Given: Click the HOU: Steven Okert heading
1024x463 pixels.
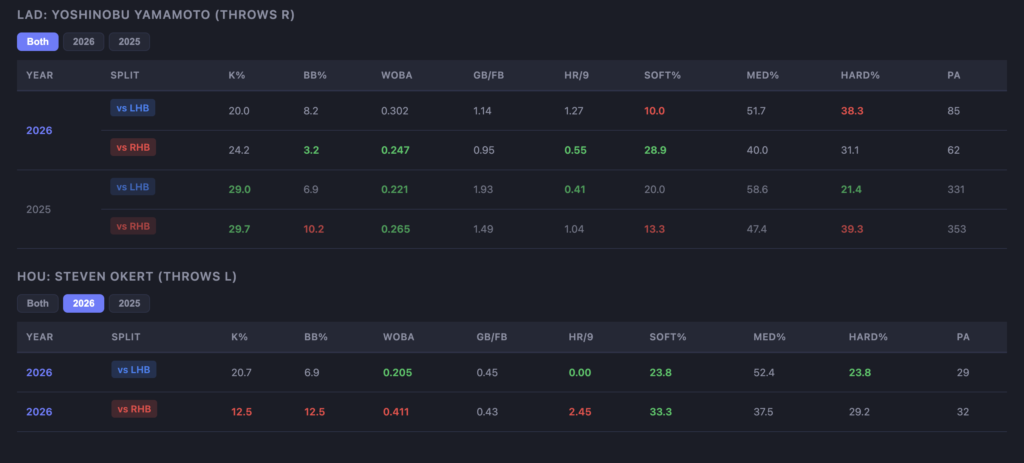Looking at the screenshot, I should [127, 277].
